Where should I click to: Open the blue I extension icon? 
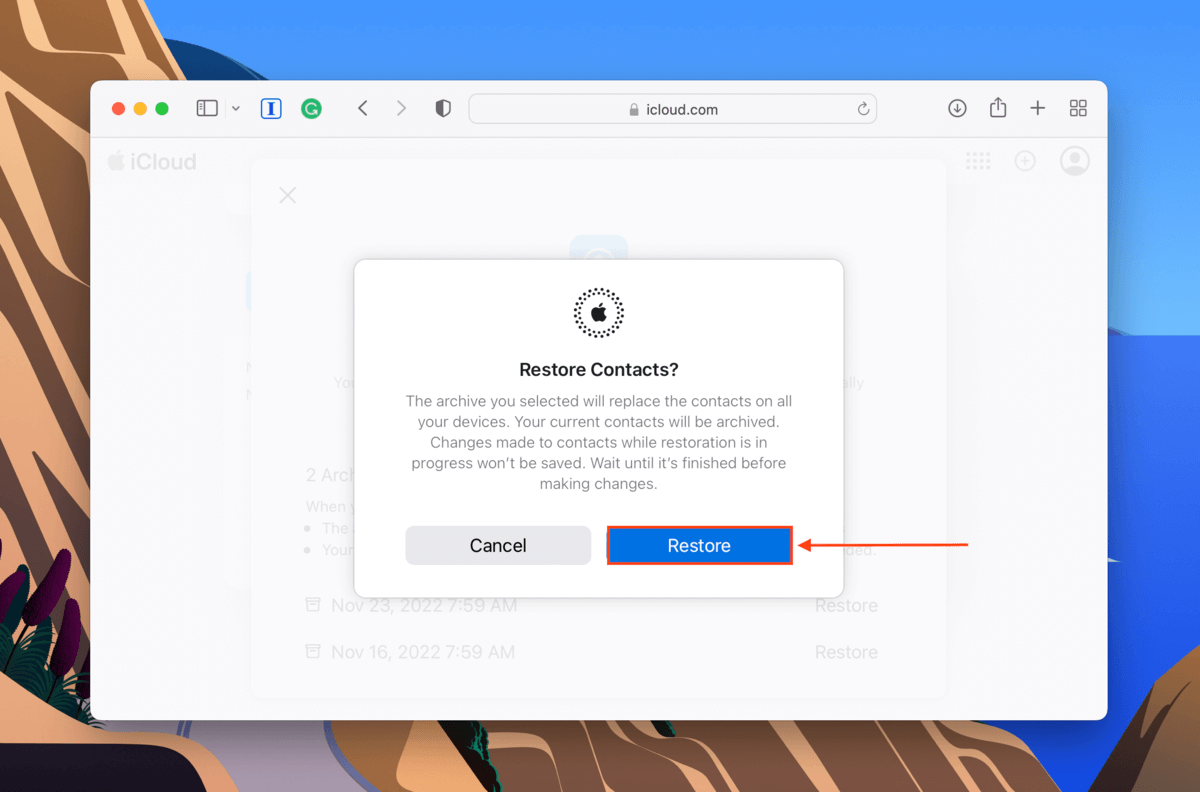click(x=271, y=109)
